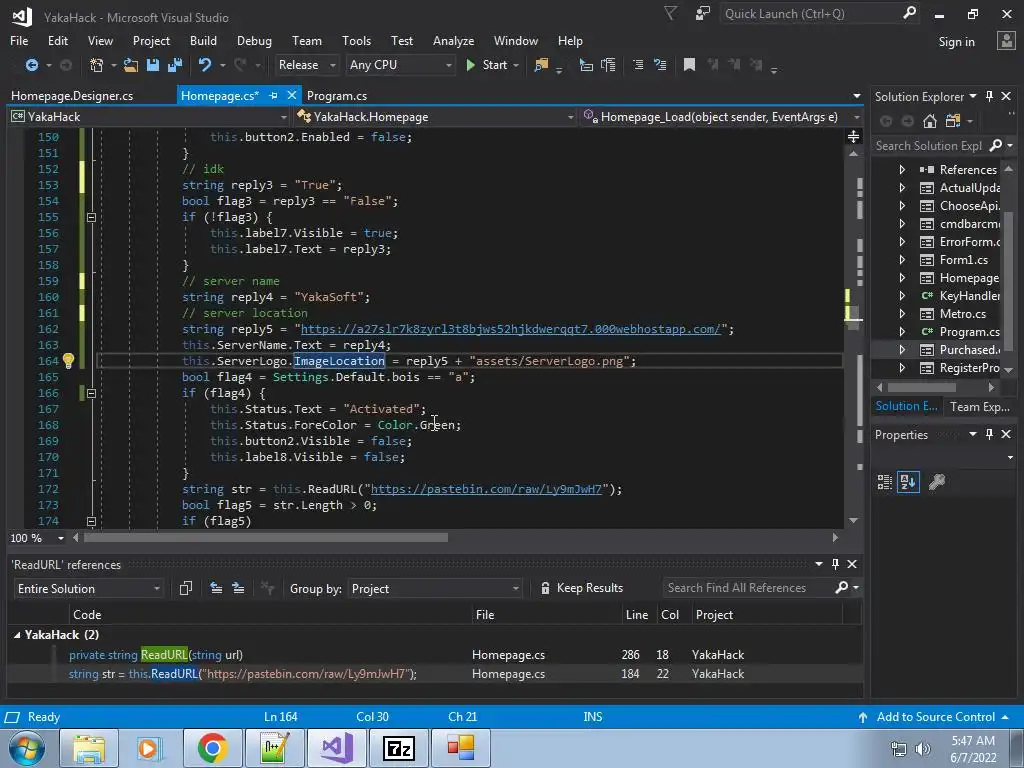Open the Debug menu

coord(254,40)
